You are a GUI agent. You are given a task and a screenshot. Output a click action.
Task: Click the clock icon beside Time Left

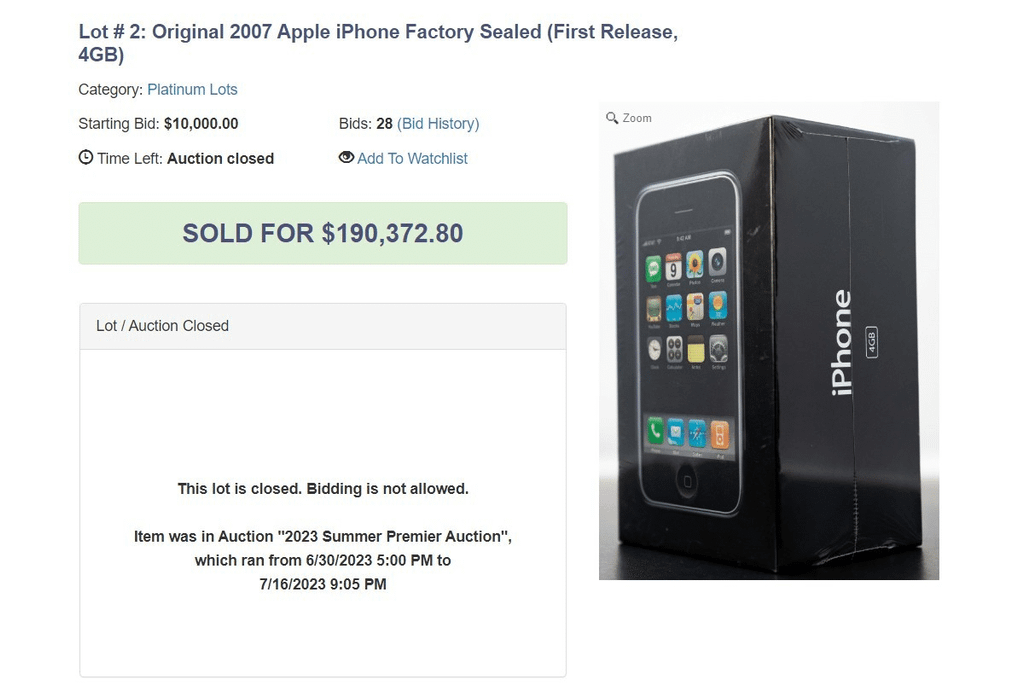point(85,157)
